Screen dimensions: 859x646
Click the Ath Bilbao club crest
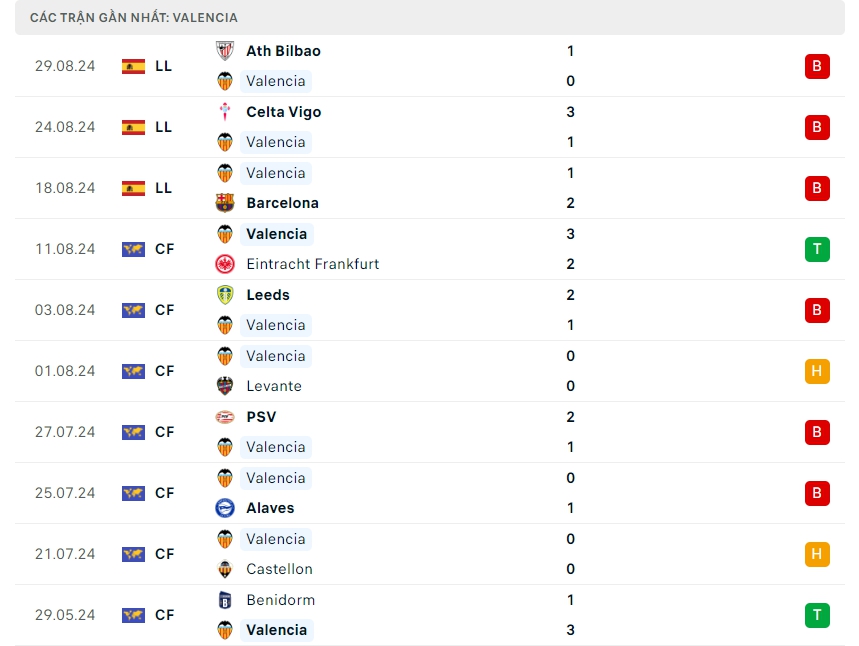click(225, 51)
